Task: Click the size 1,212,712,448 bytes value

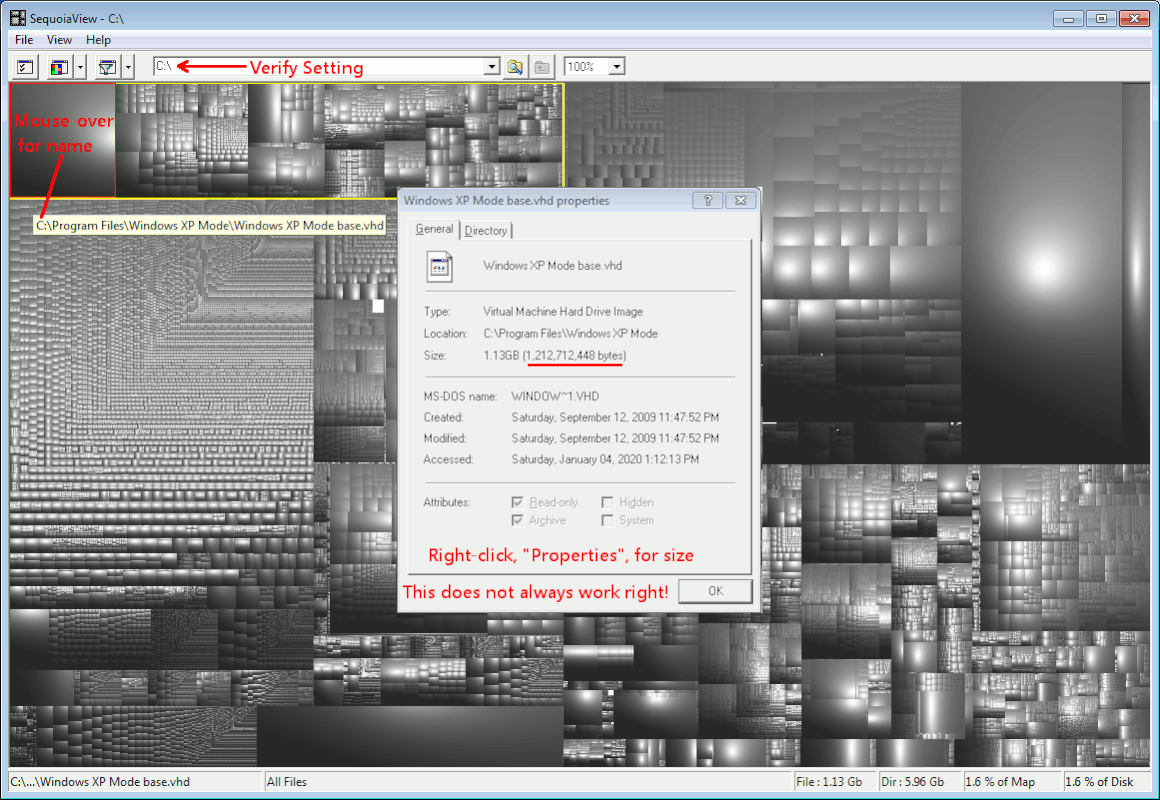Action: pyautogui.click(x=575, y=355)
